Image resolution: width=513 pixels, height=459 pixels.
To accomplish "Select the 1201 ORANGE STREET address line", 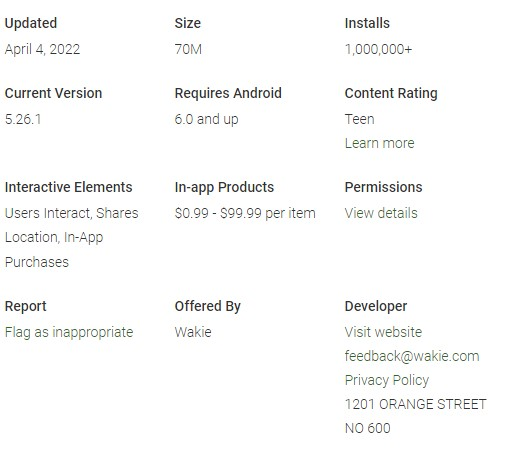I will 416,404.
